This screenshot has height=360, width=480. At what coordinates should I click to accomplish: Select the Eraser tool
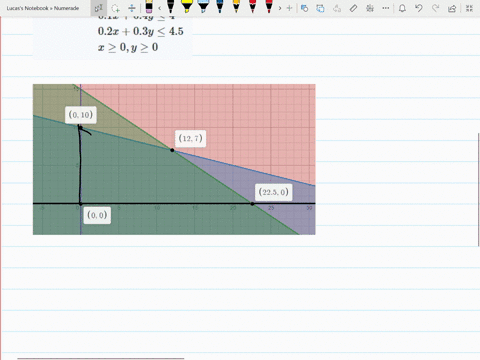149,7
